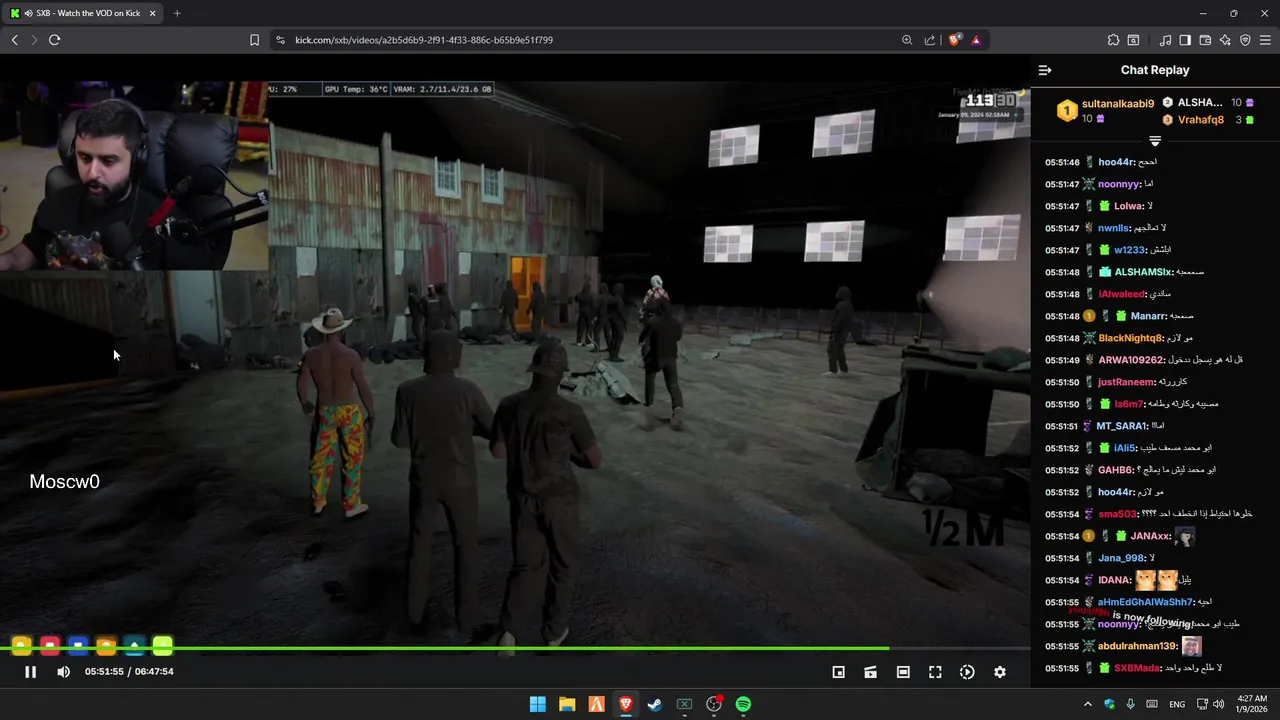Mute the video volume speaker
The image size is (1280, 720).
pyautogui.click(x=63, y=672)
